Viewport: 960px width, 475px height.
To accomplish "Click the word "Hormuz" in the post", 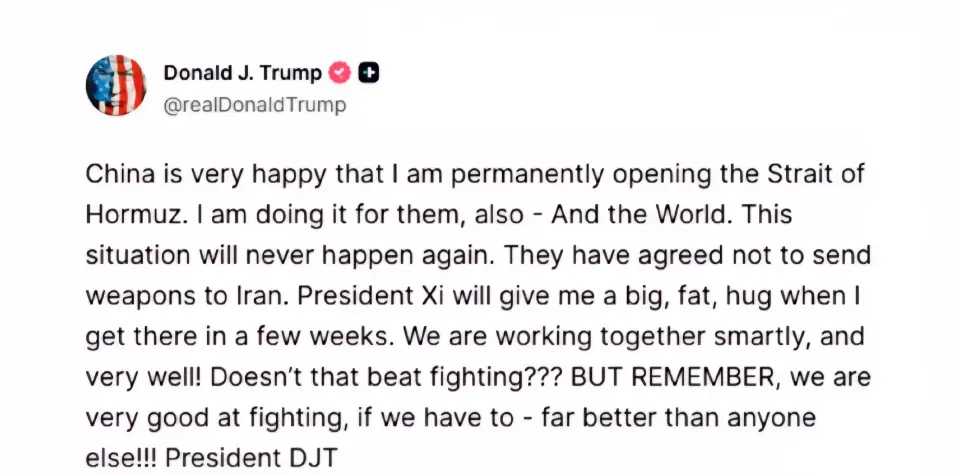I will coord(129,216).
